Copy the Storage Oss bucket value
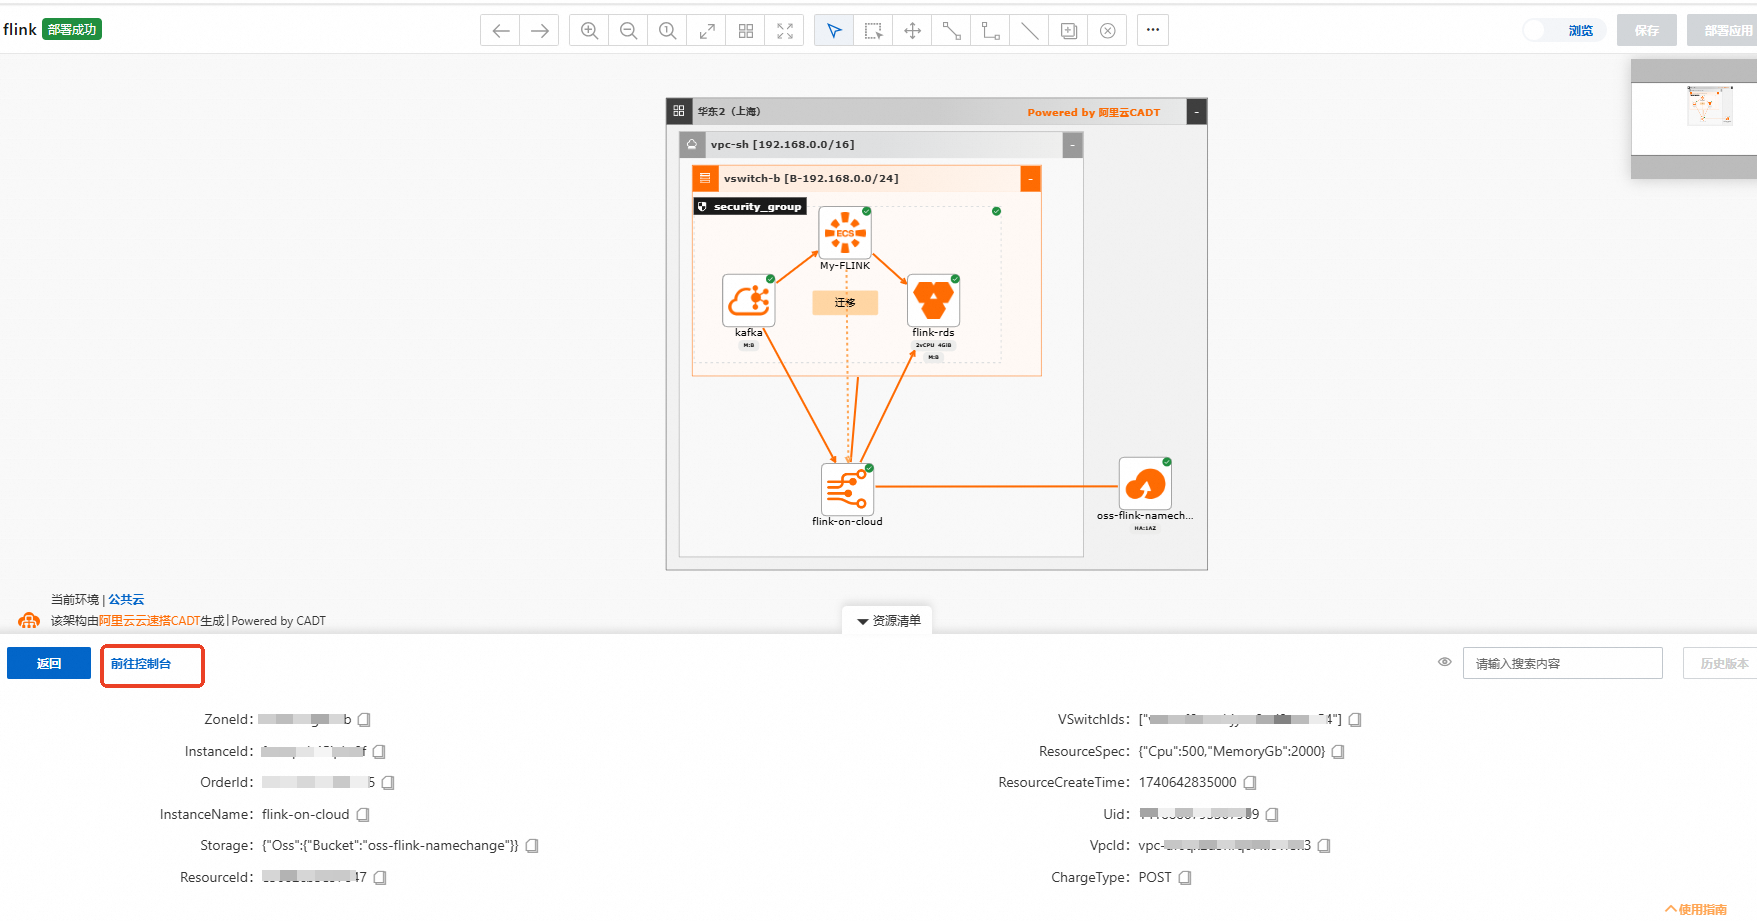Screen dimensions: 1757x921 tap(532, 846)
